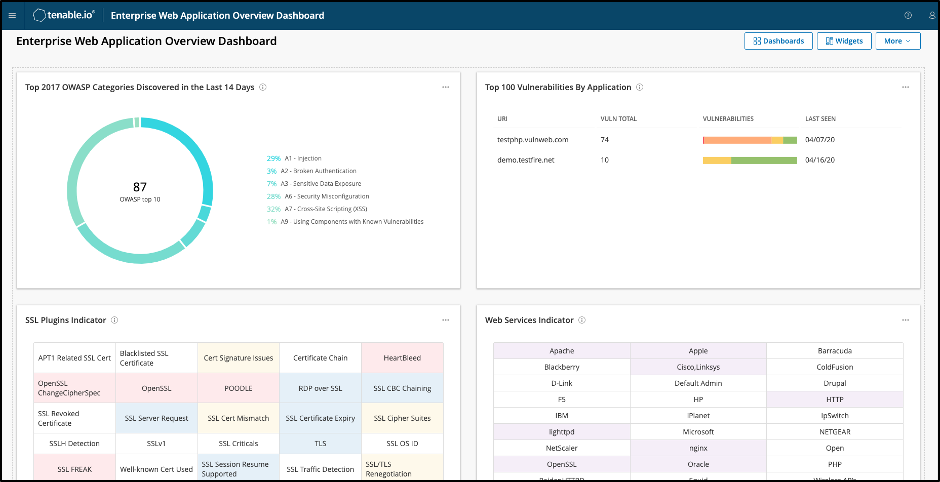Image resolution: width=940 pixels, height=482 pixels.
Task: Select Cisco,Linksys web service cell
Action: click(x=698, y=367)
